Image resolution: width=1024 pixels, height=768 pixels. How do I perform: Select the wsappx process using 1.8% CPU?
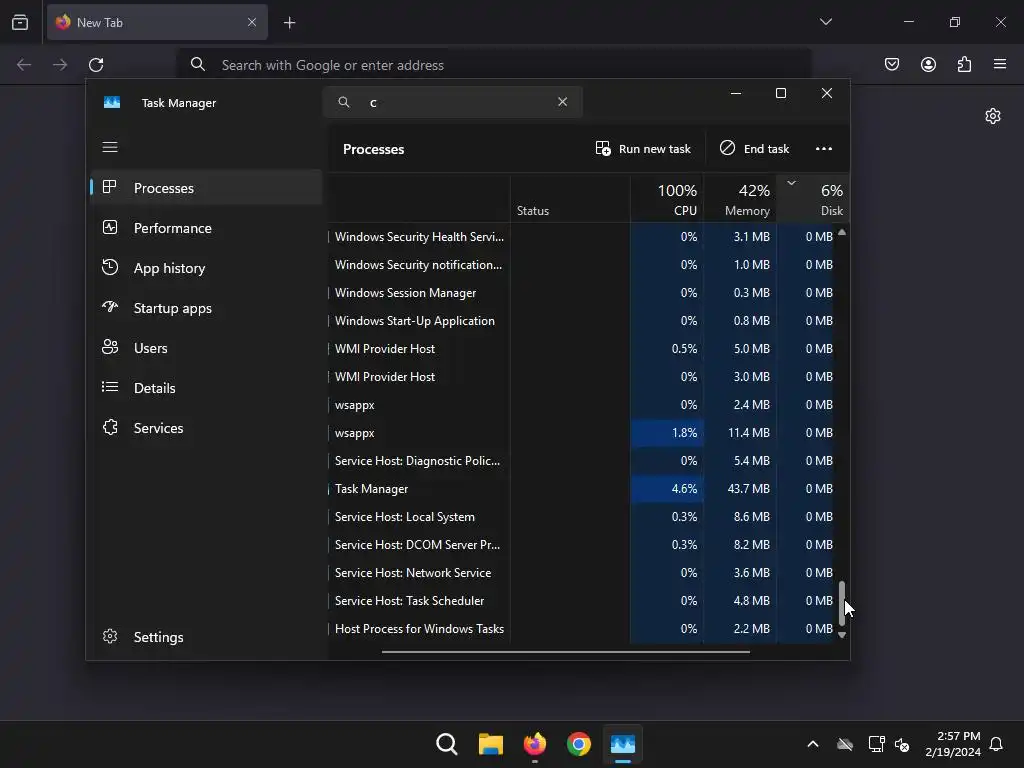(x=583, y=433)
